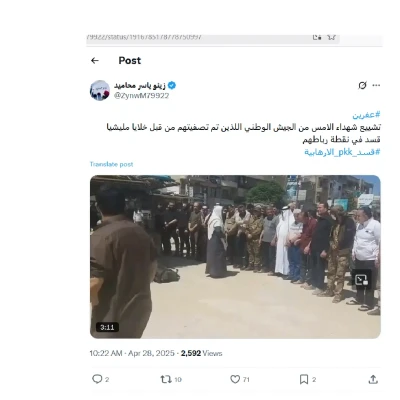Repost using the retweet icon

click(x=166, y=379)
